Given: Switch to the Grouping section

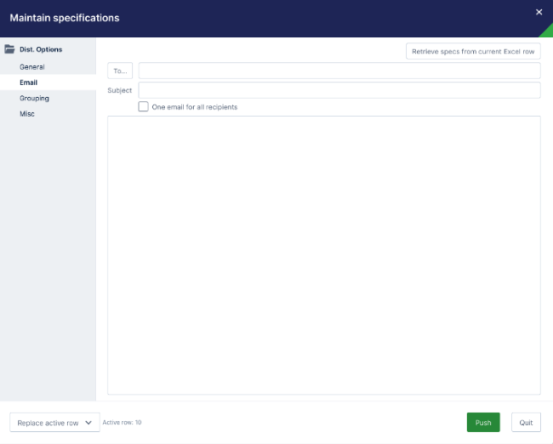Looking at the screenshot, I should pos(34,98).
